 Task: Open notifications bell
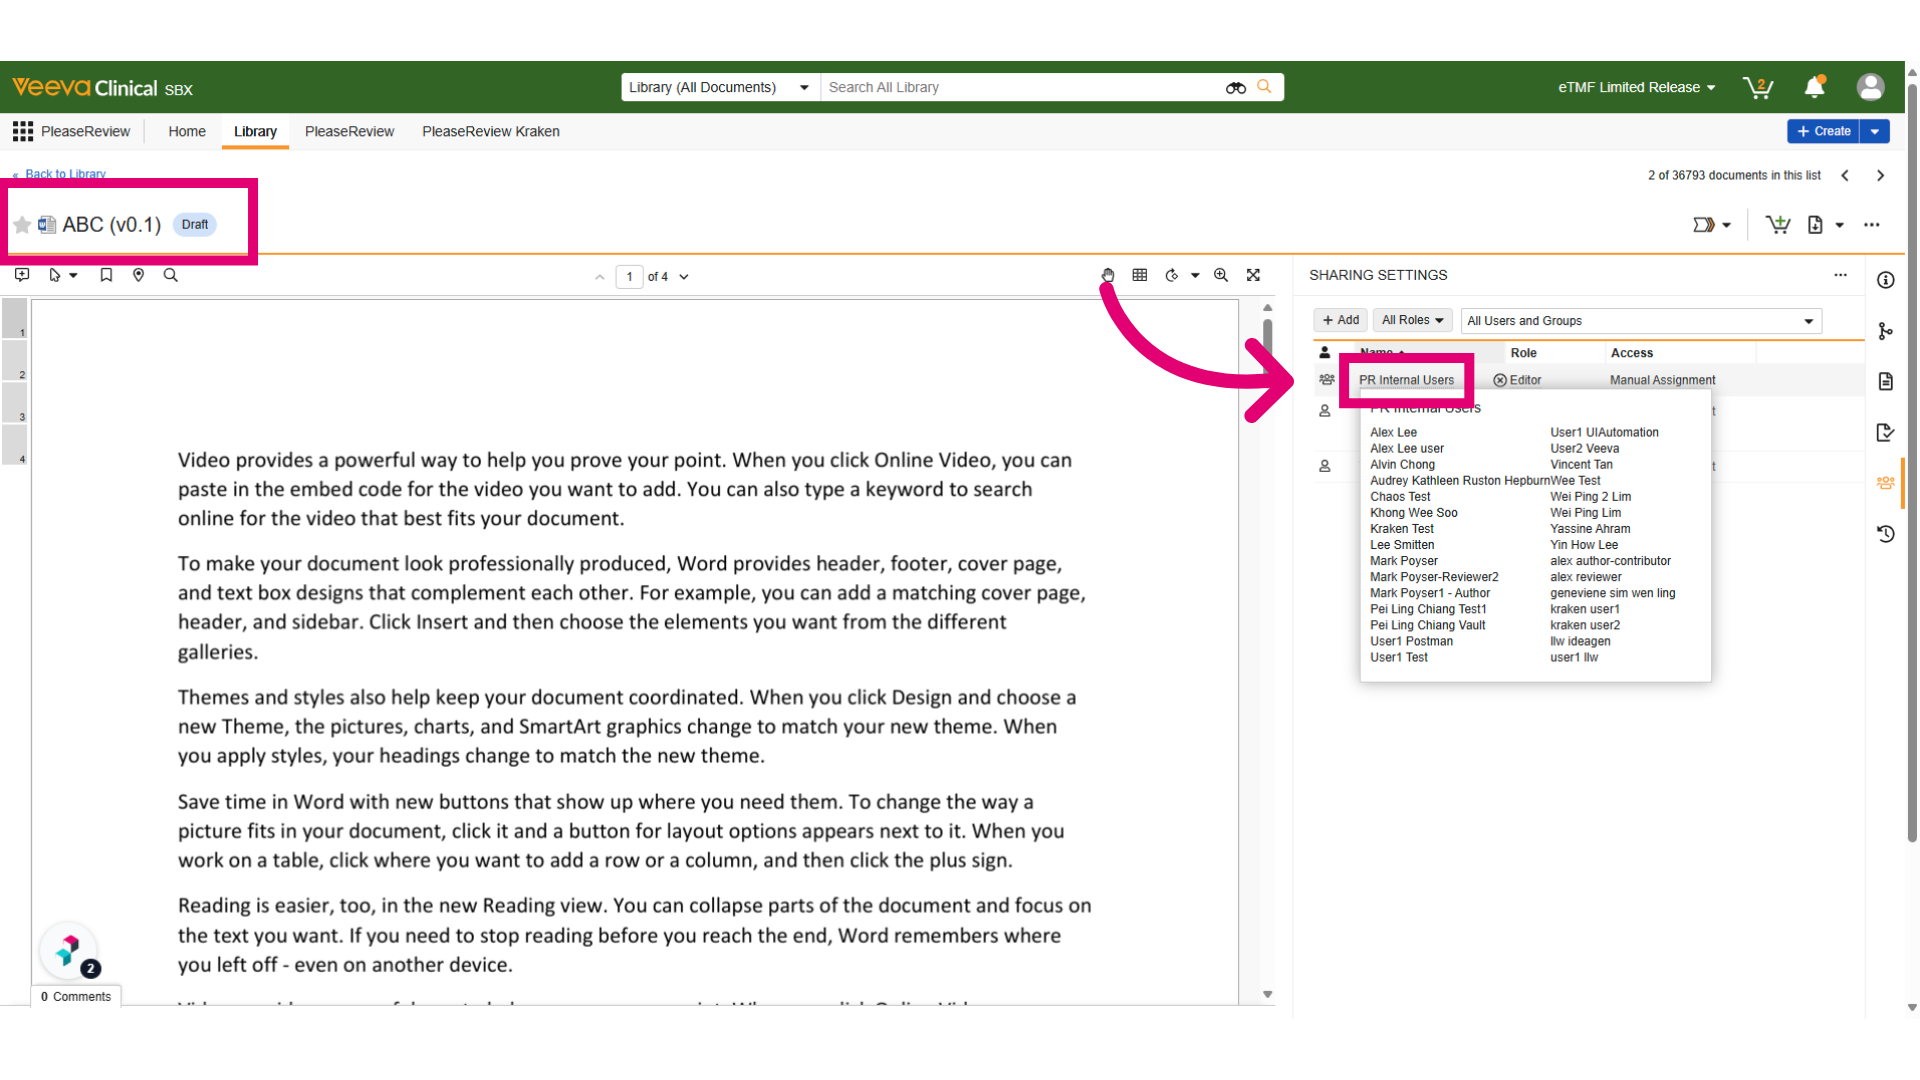point(1814,87)
